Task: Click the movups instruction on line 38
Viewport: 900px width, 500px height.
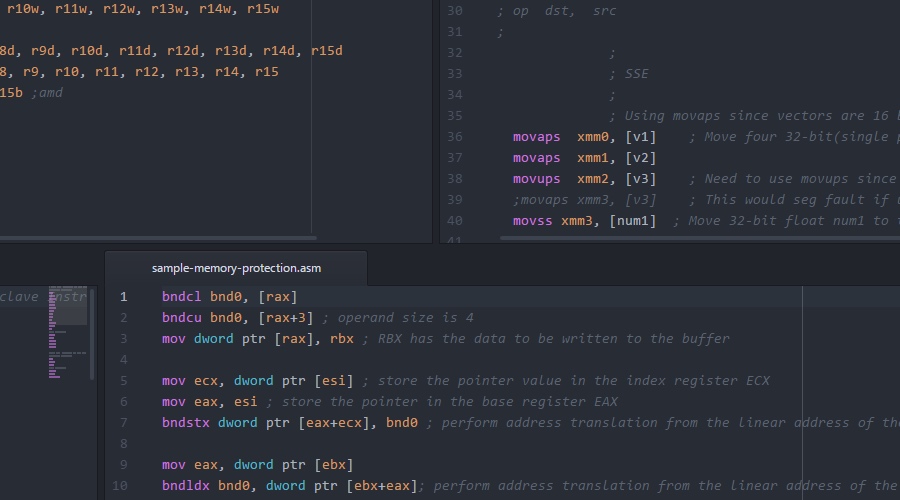Action: point(536,179)
